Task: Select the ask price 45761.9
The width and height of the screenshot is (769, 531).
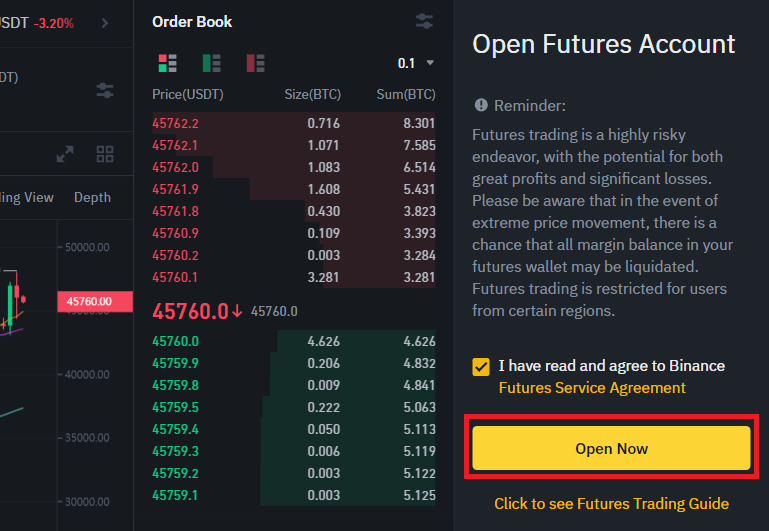Action: pos(176,189)
